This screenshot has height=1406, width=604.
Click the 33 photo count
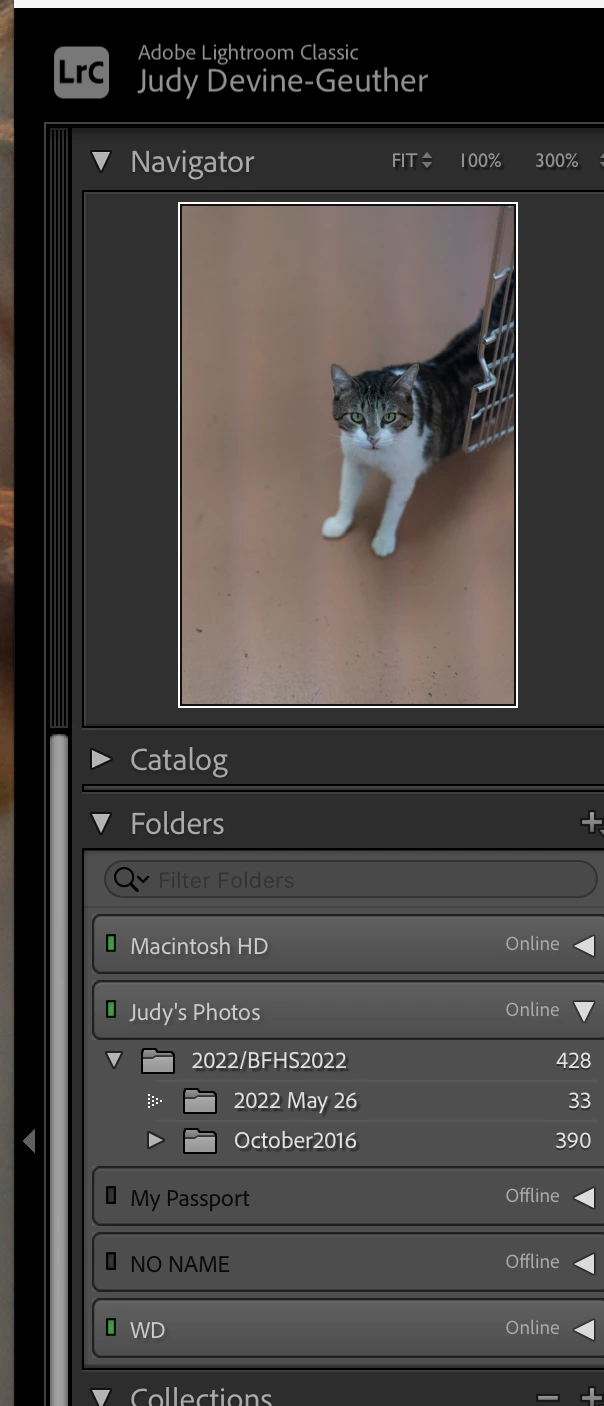(x=579, y=1101)
